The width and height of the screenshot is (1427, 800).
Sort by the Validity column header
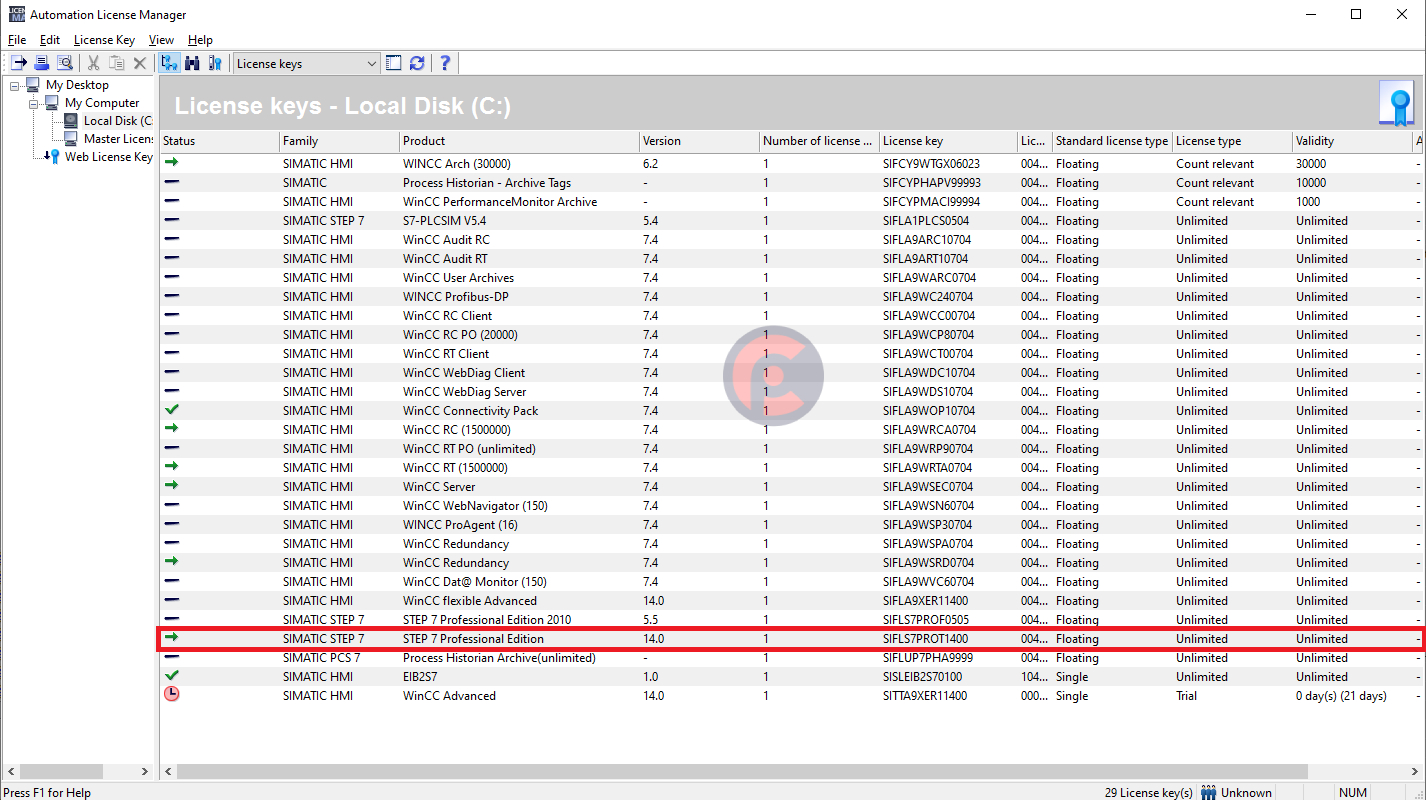[x=1351, y=141]
